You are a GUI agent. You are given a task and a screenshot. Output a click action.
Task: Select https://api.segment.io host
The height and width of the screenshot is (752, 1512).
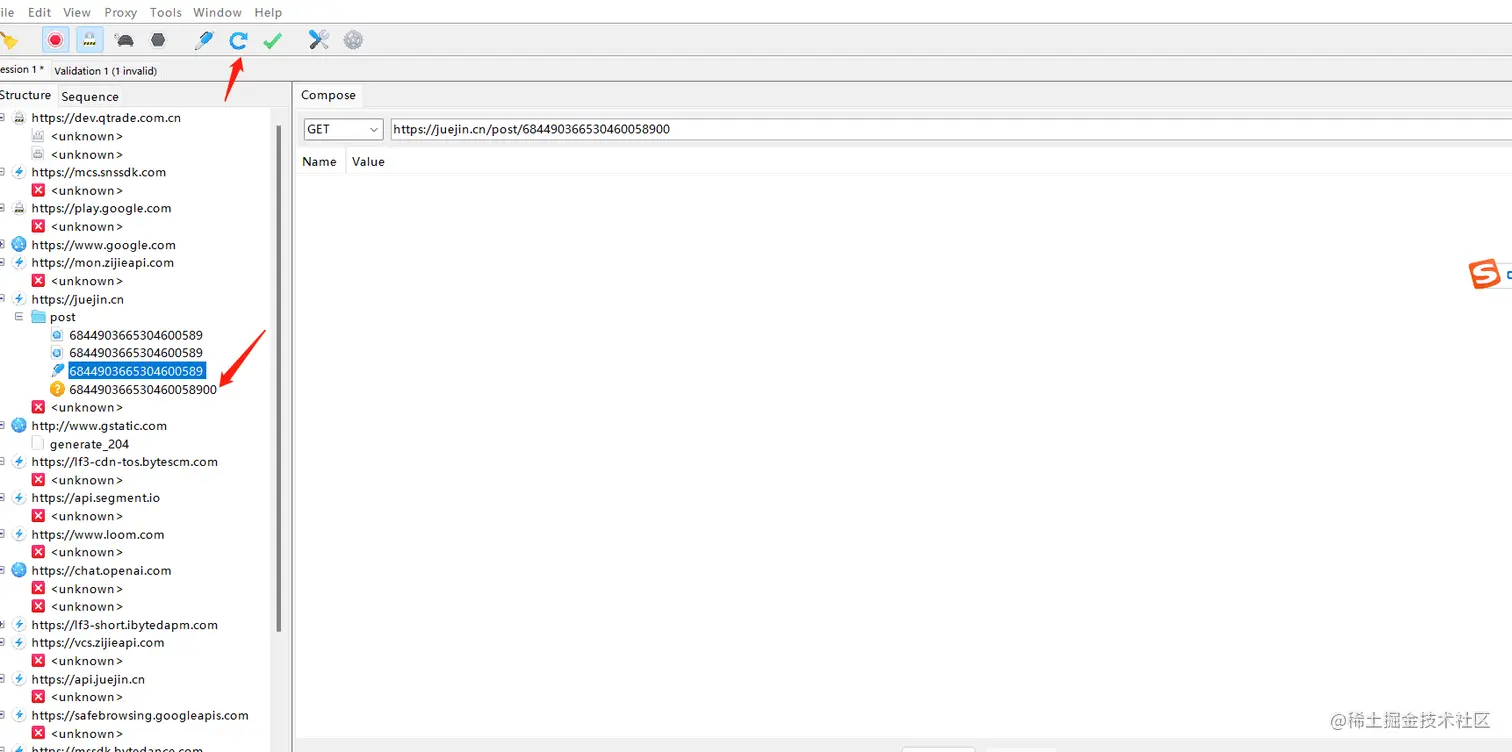[95, 498]
